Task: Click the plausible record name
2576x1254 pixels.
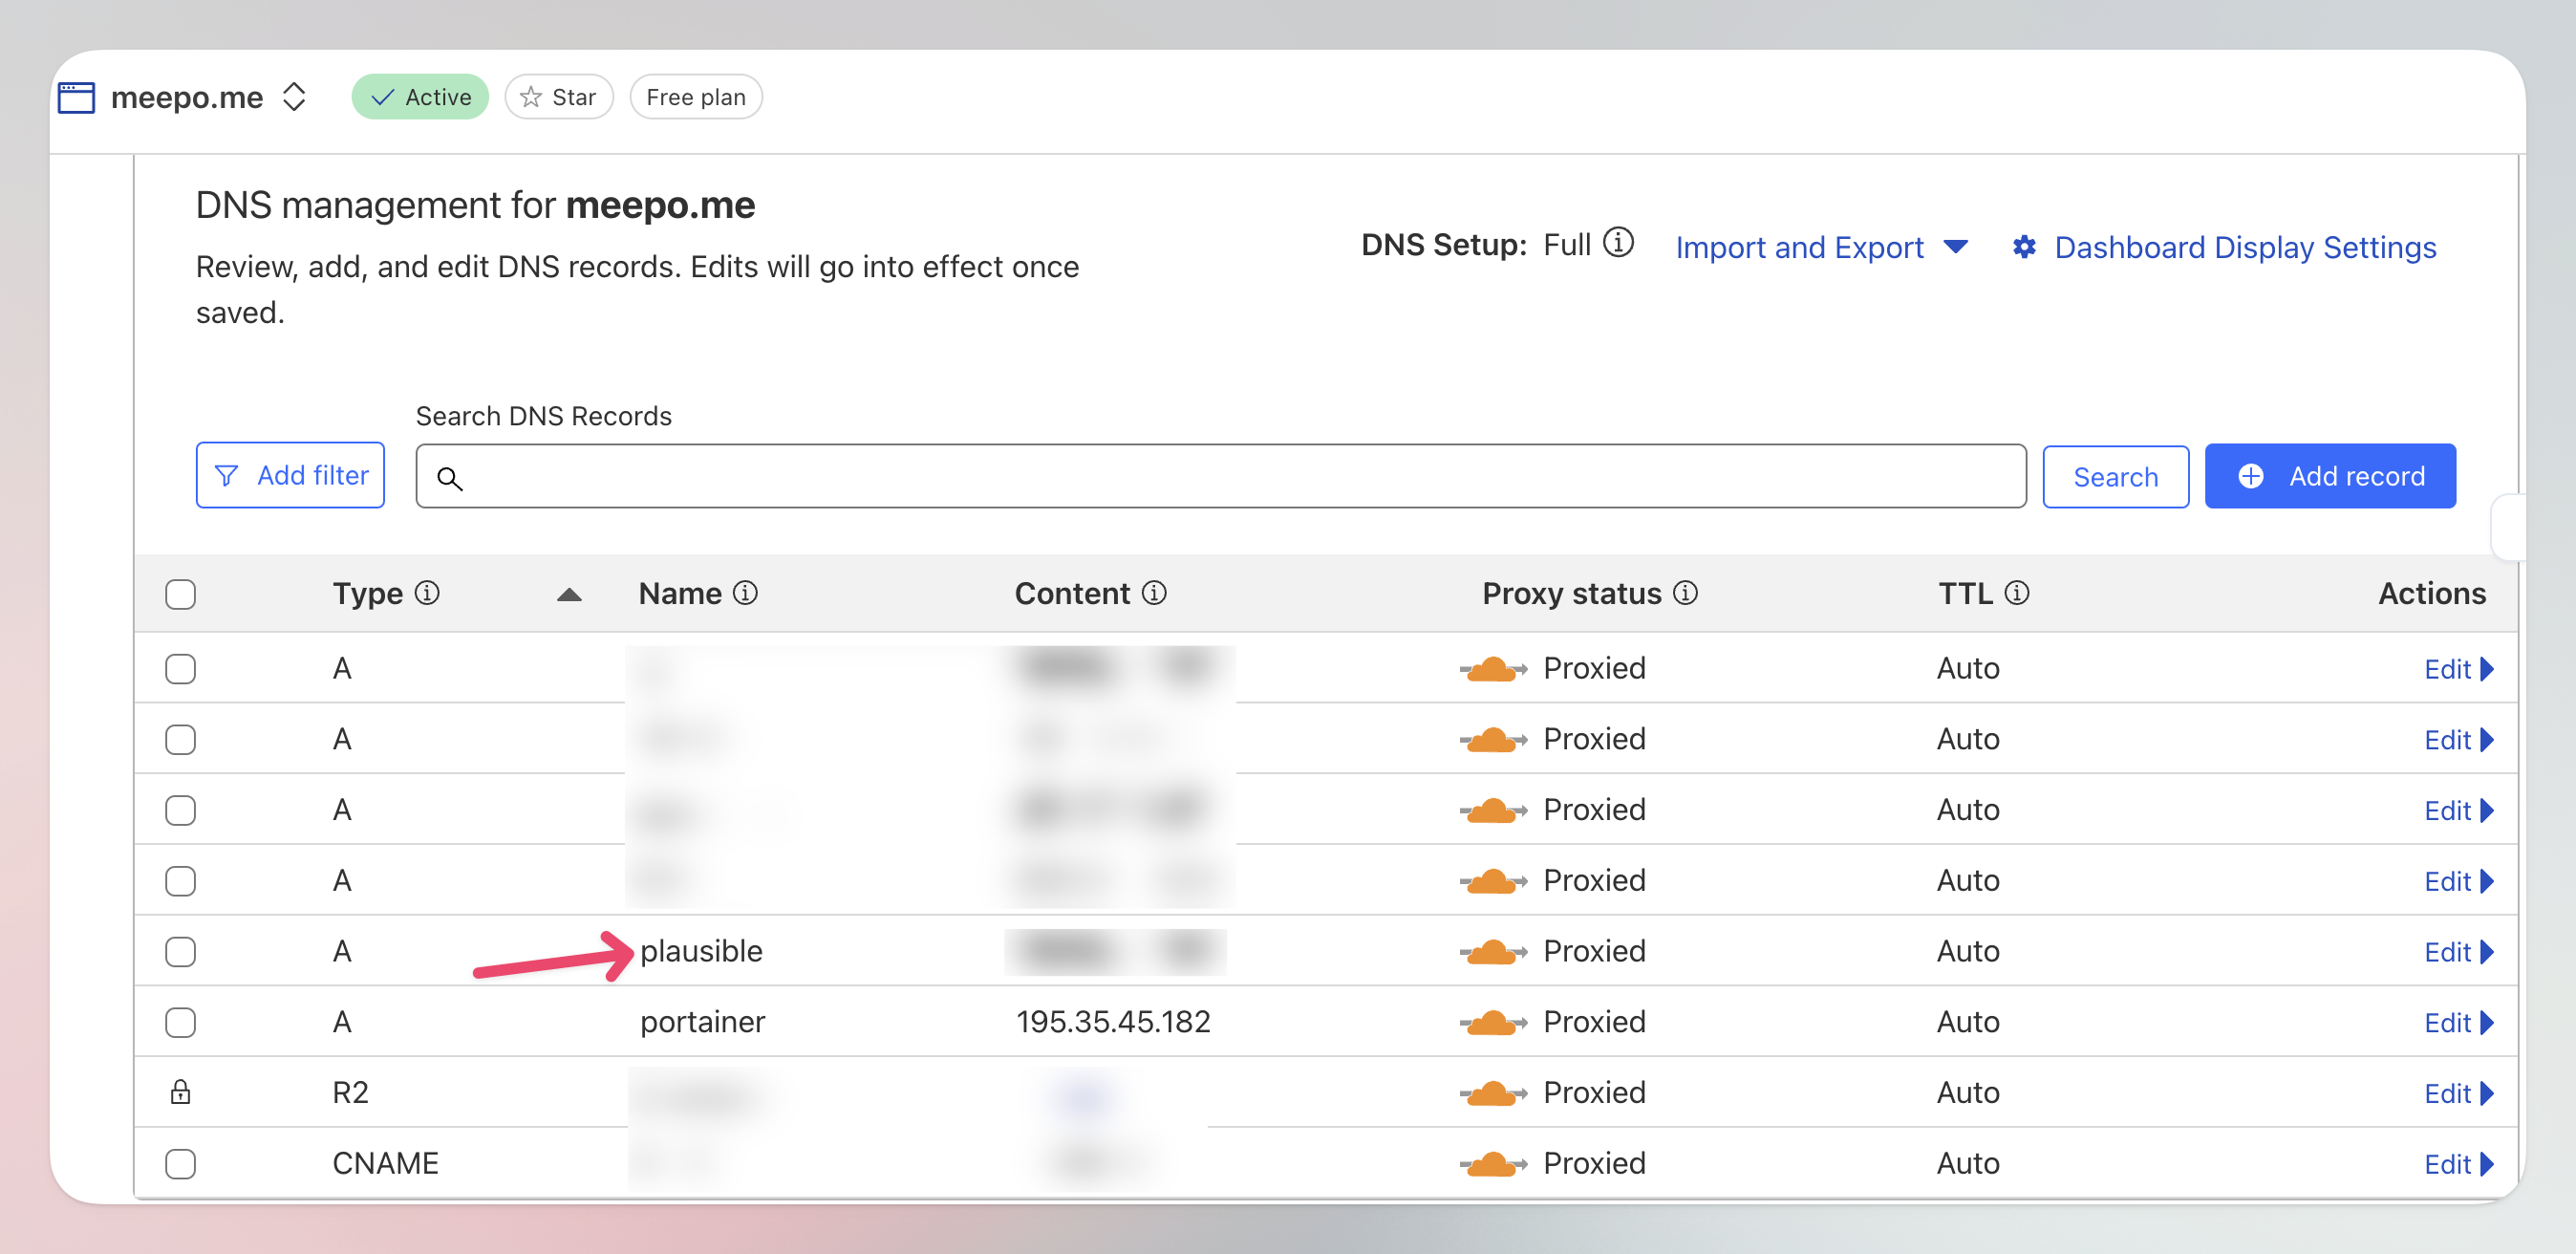Action: 701,951
